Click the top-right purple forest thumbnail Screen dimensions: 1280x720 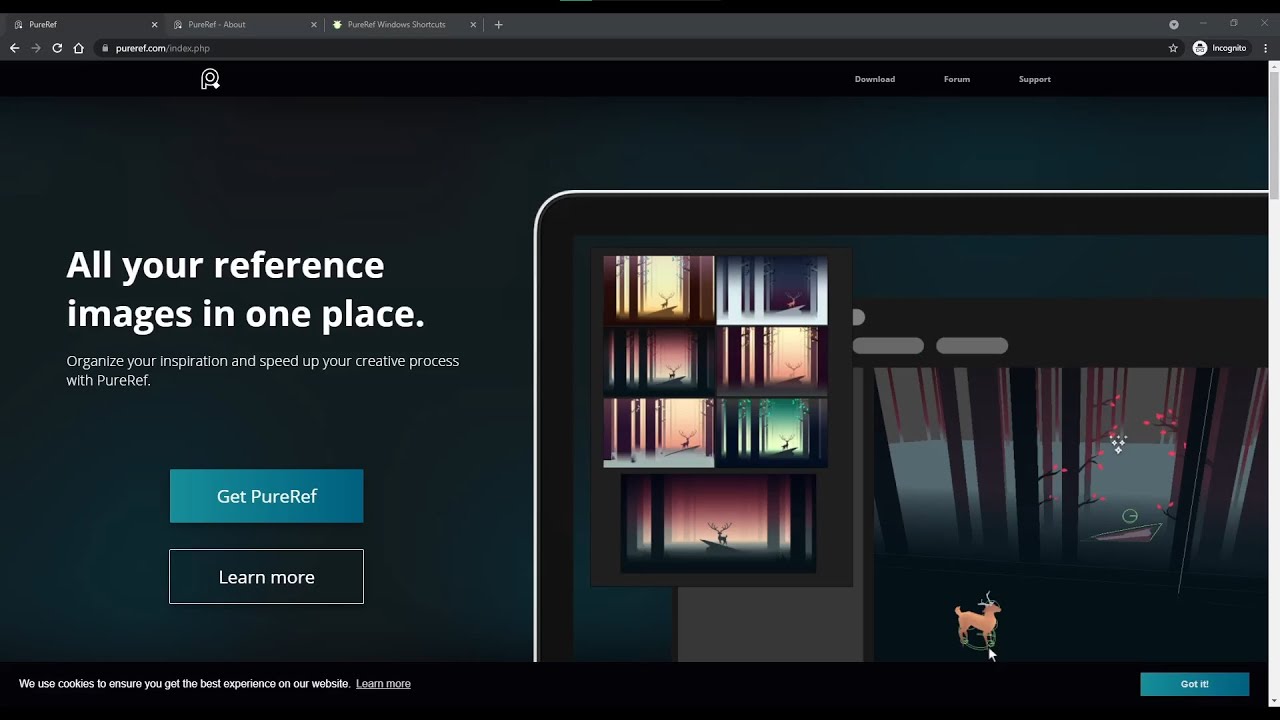[772, 290]
